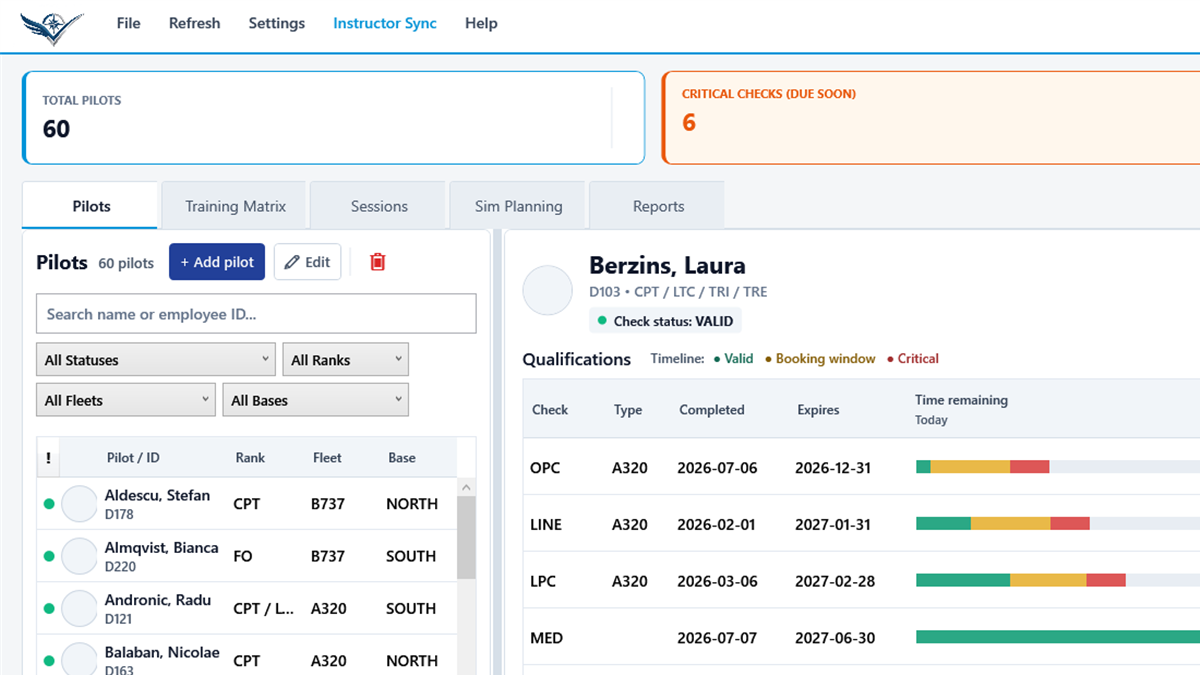The height and width of the screenshot is (675, 1200).
Task: Click the pilot list scrollbar thumb
Action: coord(466,537)
